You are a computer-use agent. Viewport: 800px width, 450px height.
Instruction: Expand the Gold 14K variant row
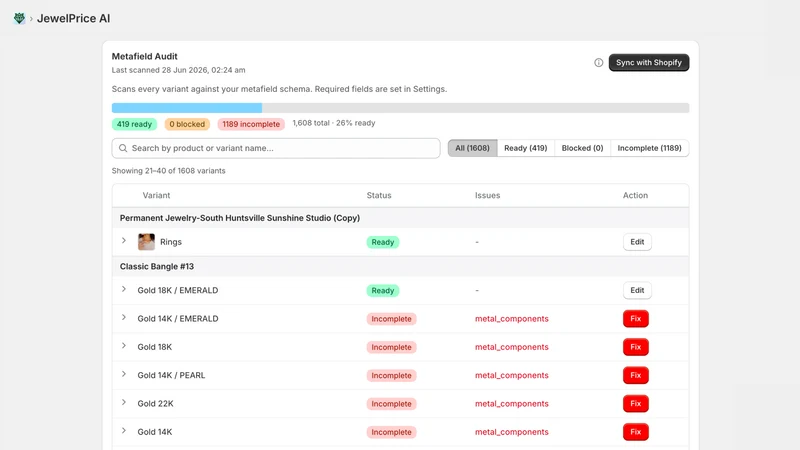123,431
